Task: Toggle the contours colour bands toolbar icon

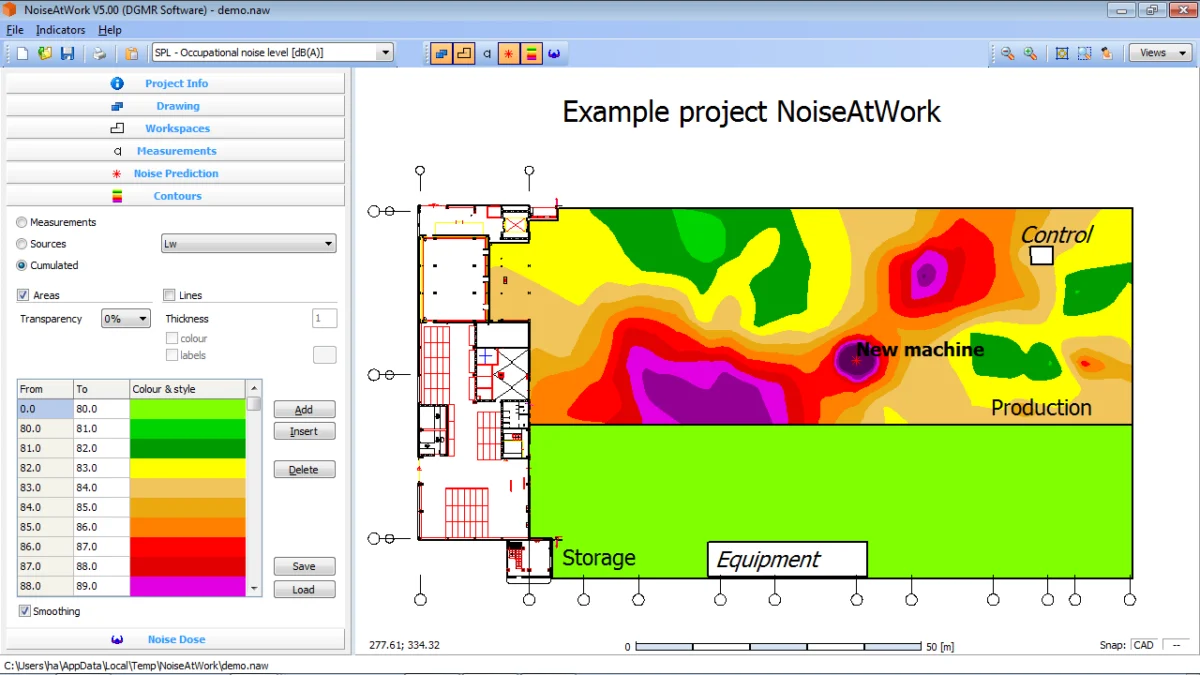Action: pyautogui.click(x=532, y=53)
